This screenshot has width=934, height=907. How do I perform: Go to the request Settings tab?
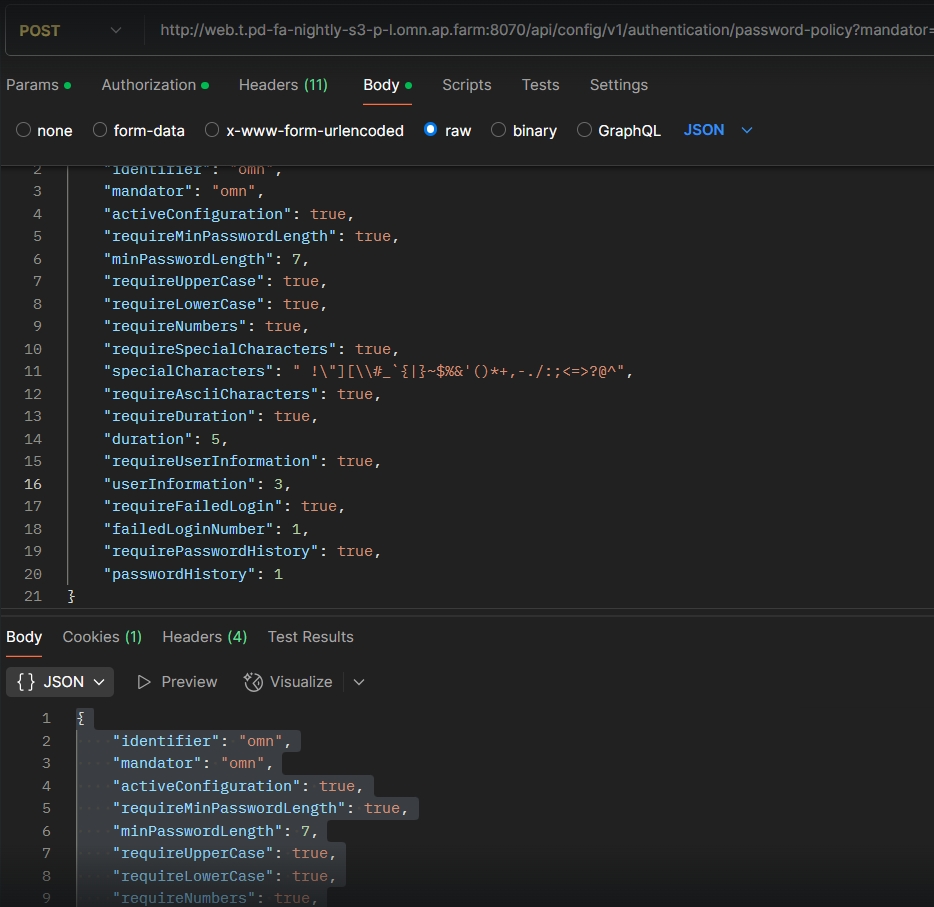(618, 85)
